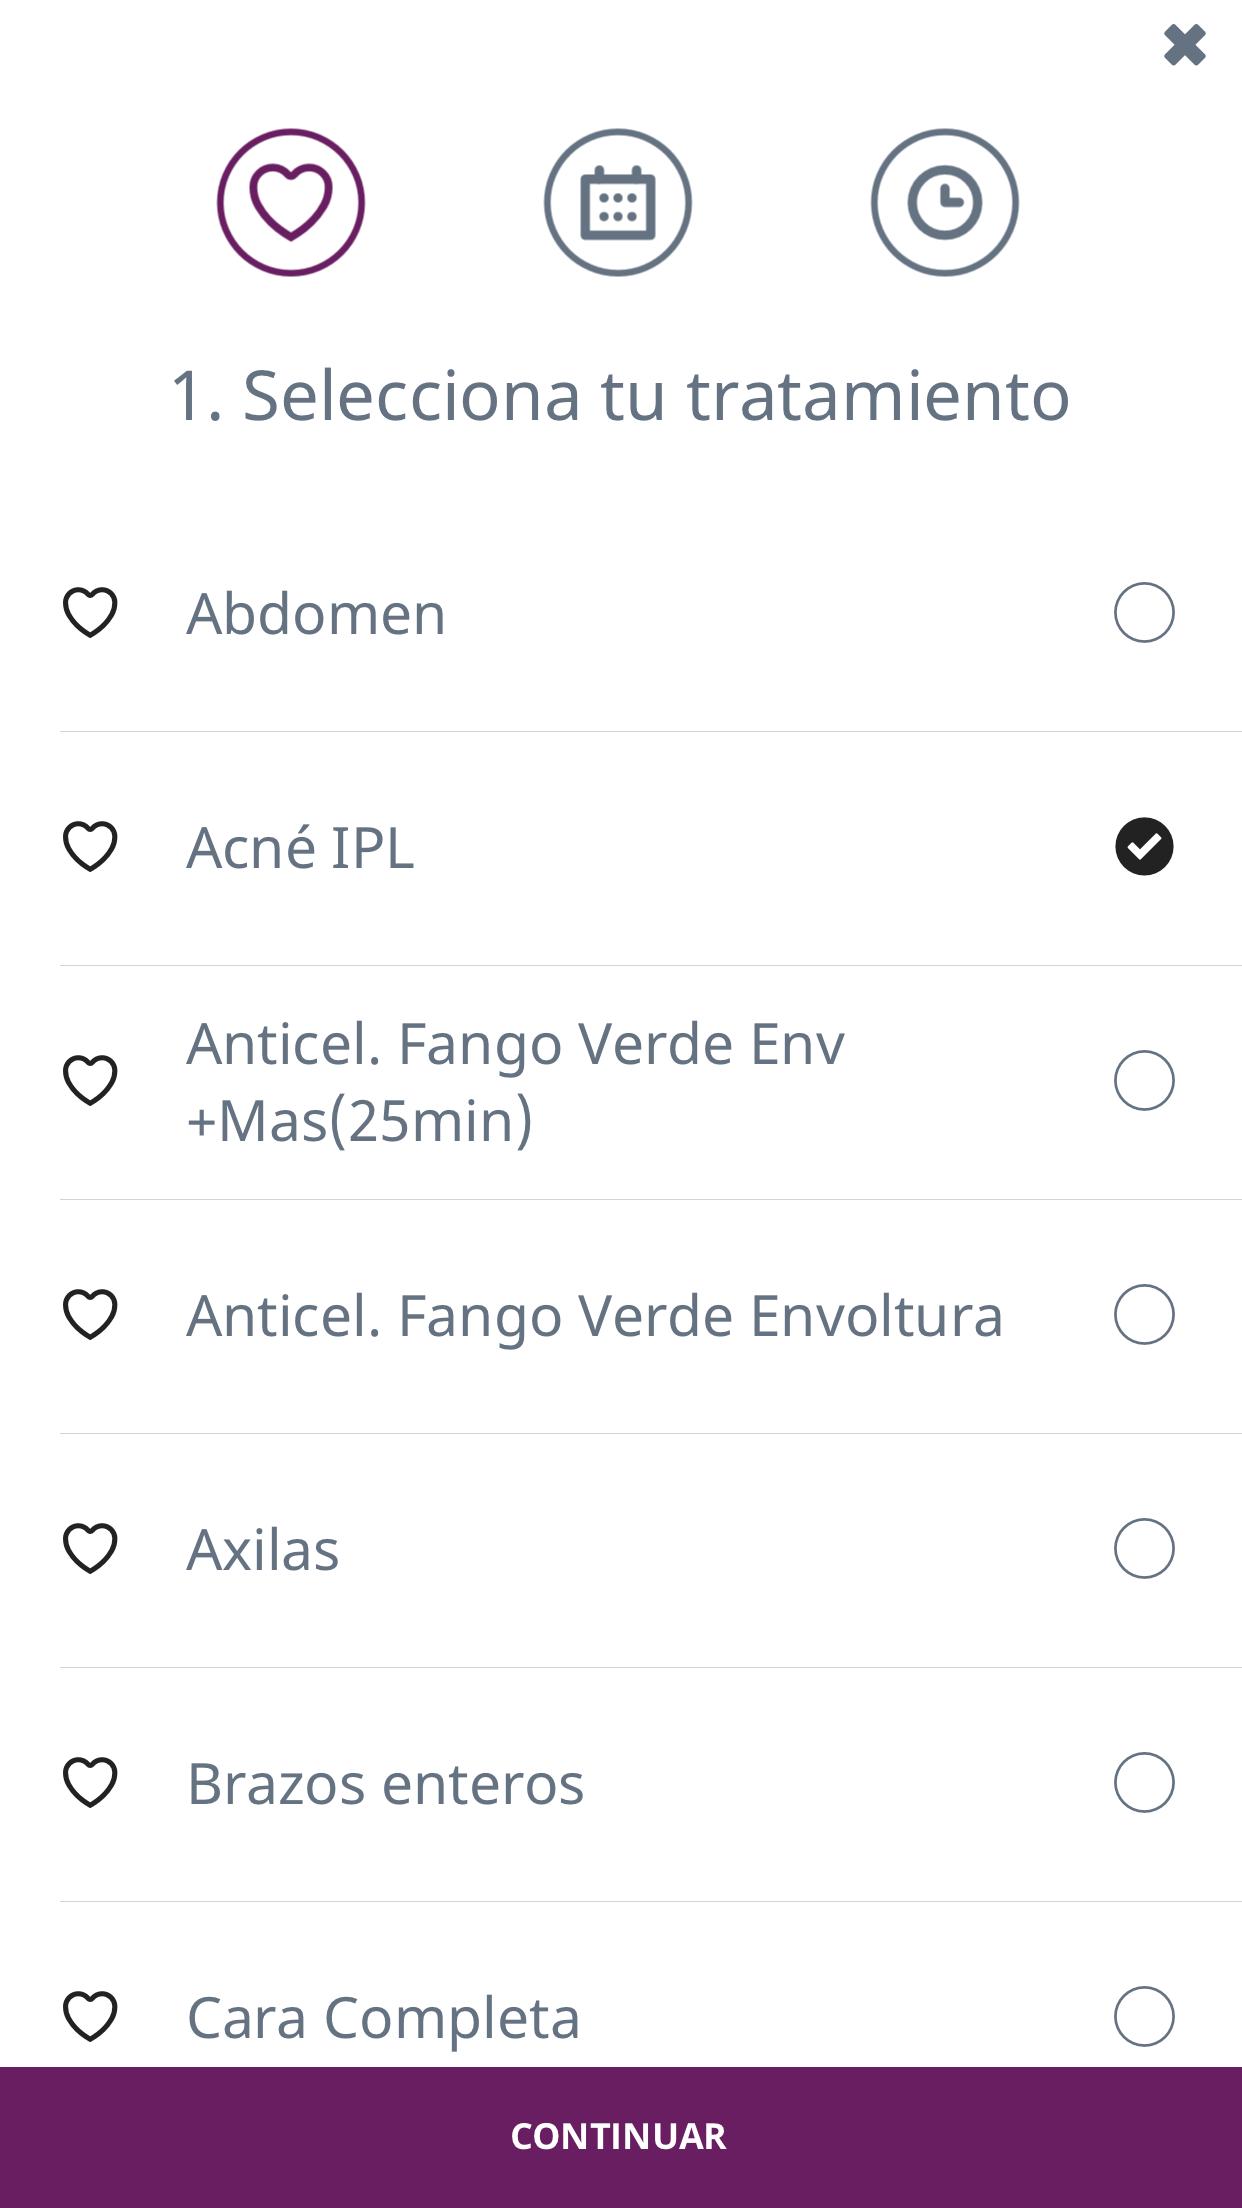Close the treatment selection screen
This screenshot has height=2208, width=1242.
1185,45
